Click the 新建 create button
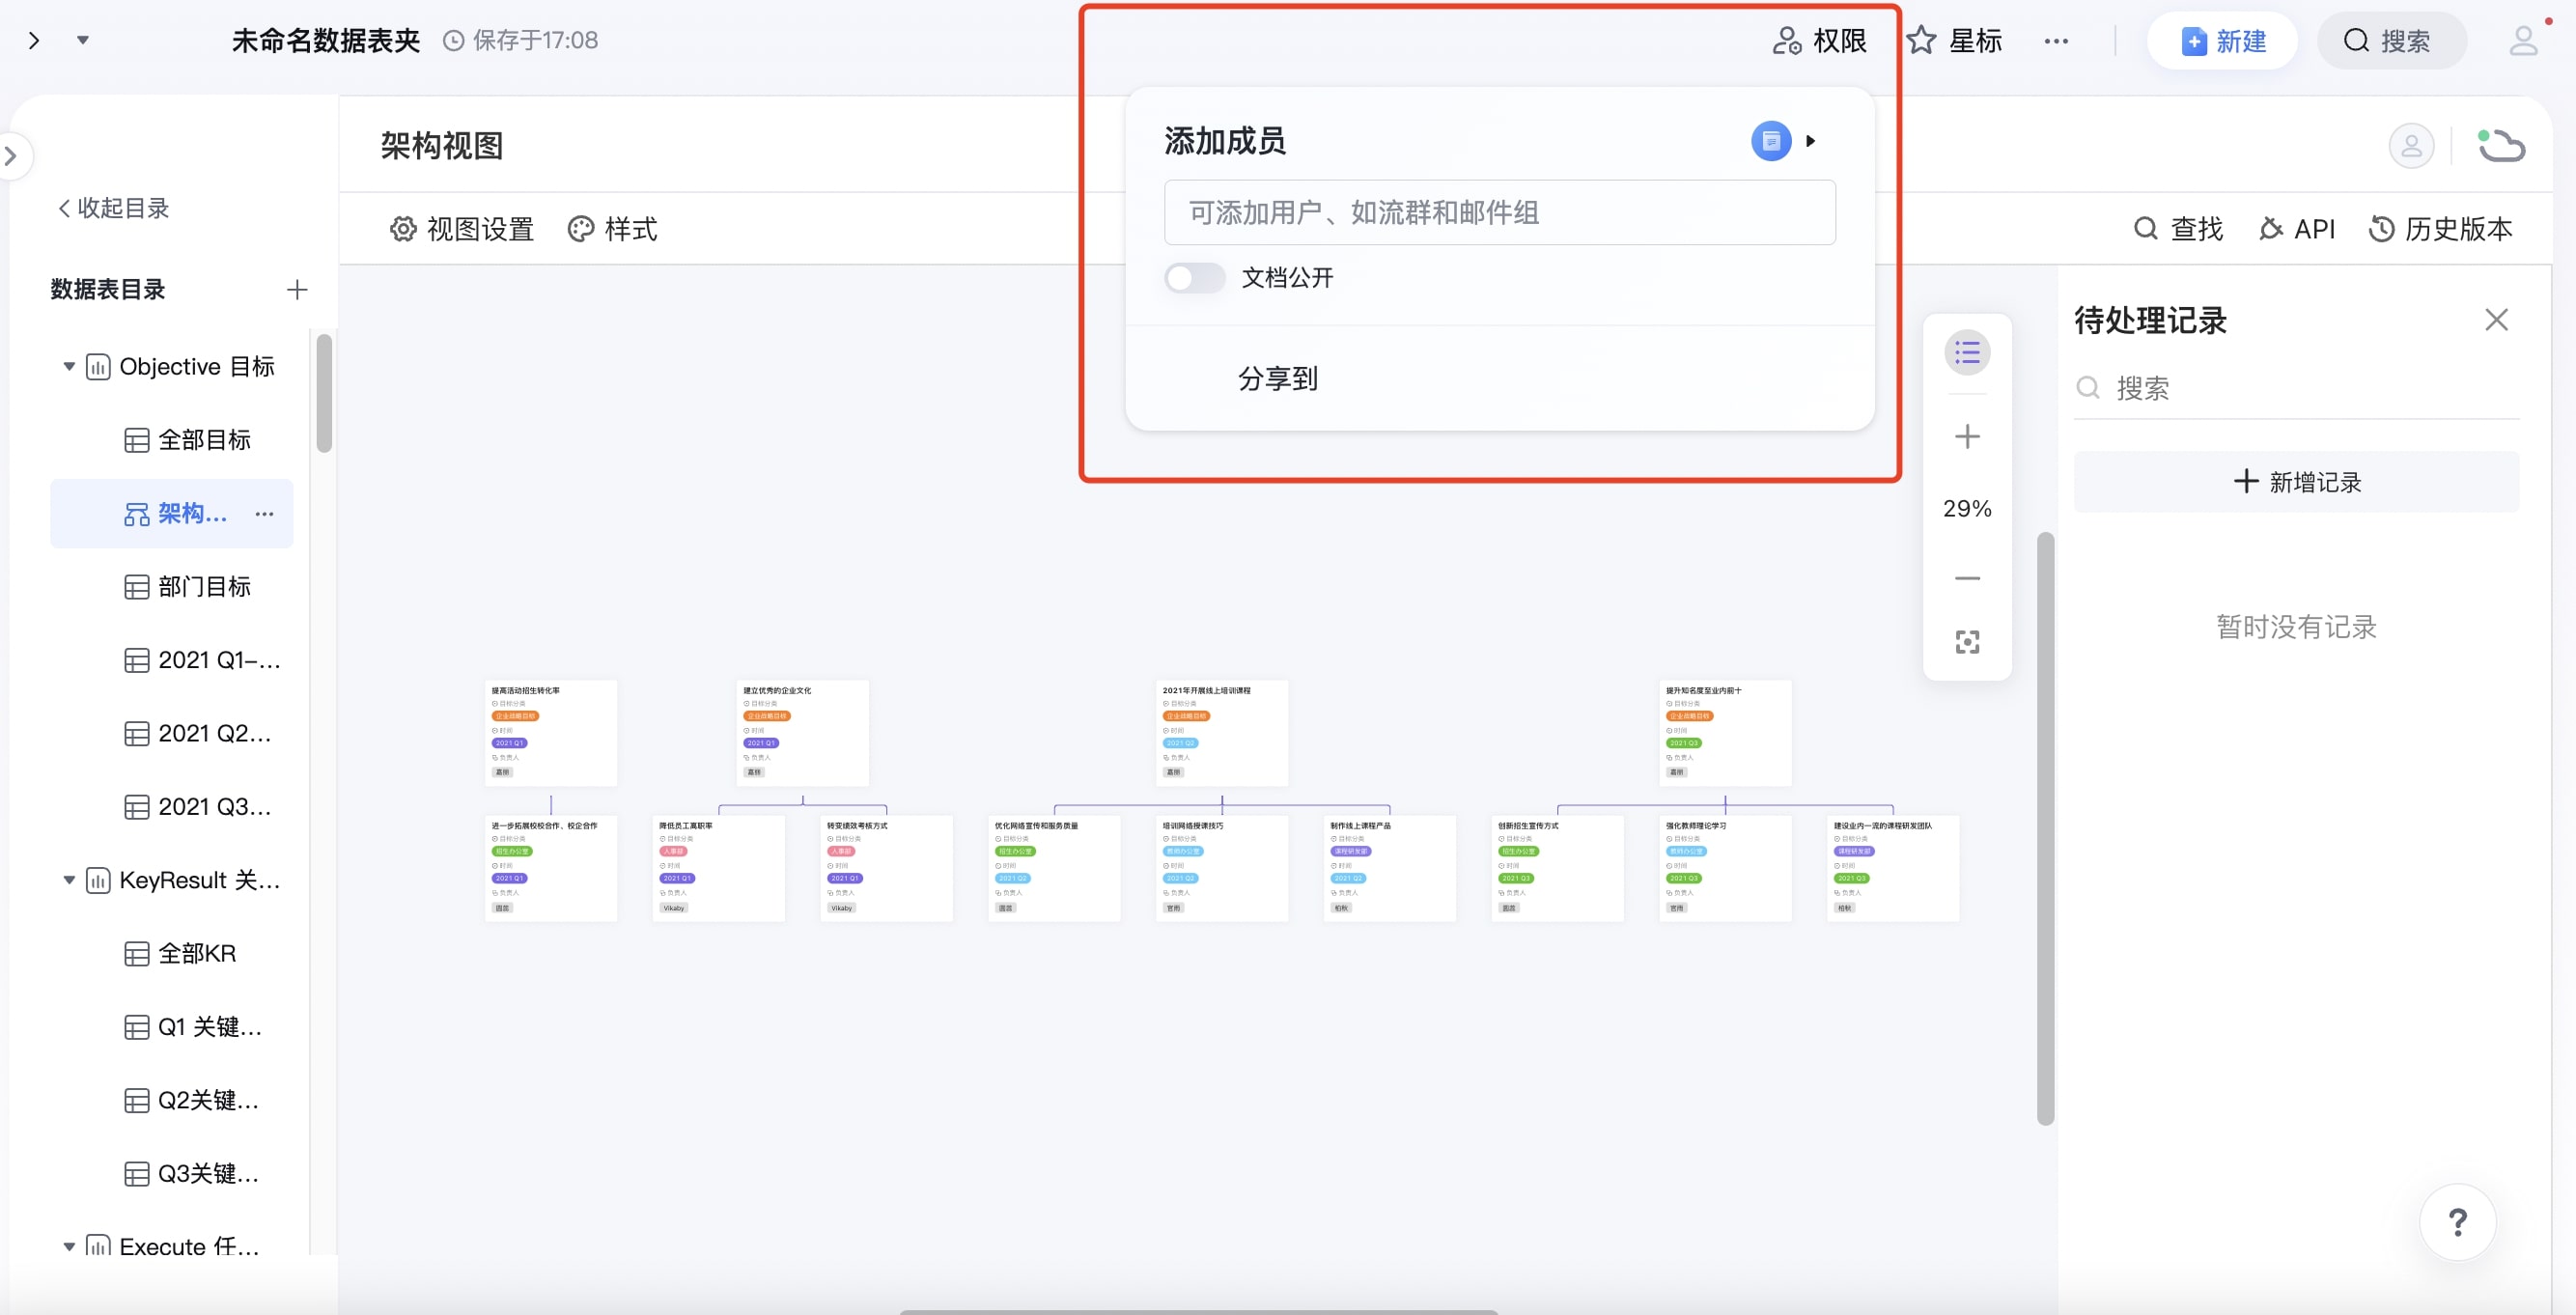 (x=2222, y=41)
